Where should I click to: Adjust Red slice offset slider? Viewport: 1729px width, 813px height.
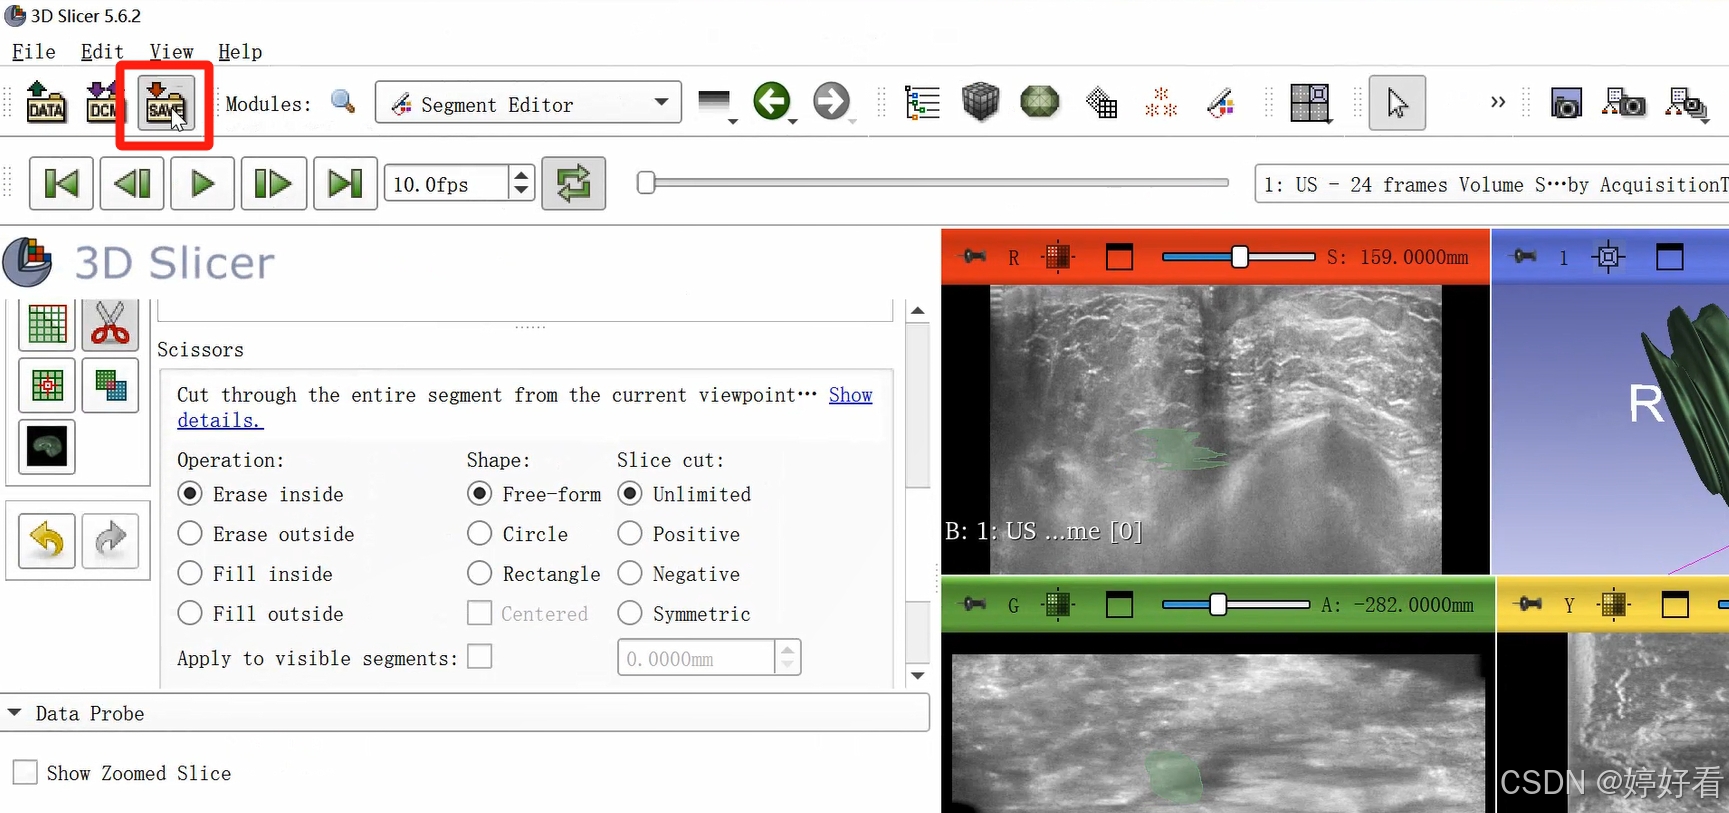pyautogui.click(x=1238, y=257)
